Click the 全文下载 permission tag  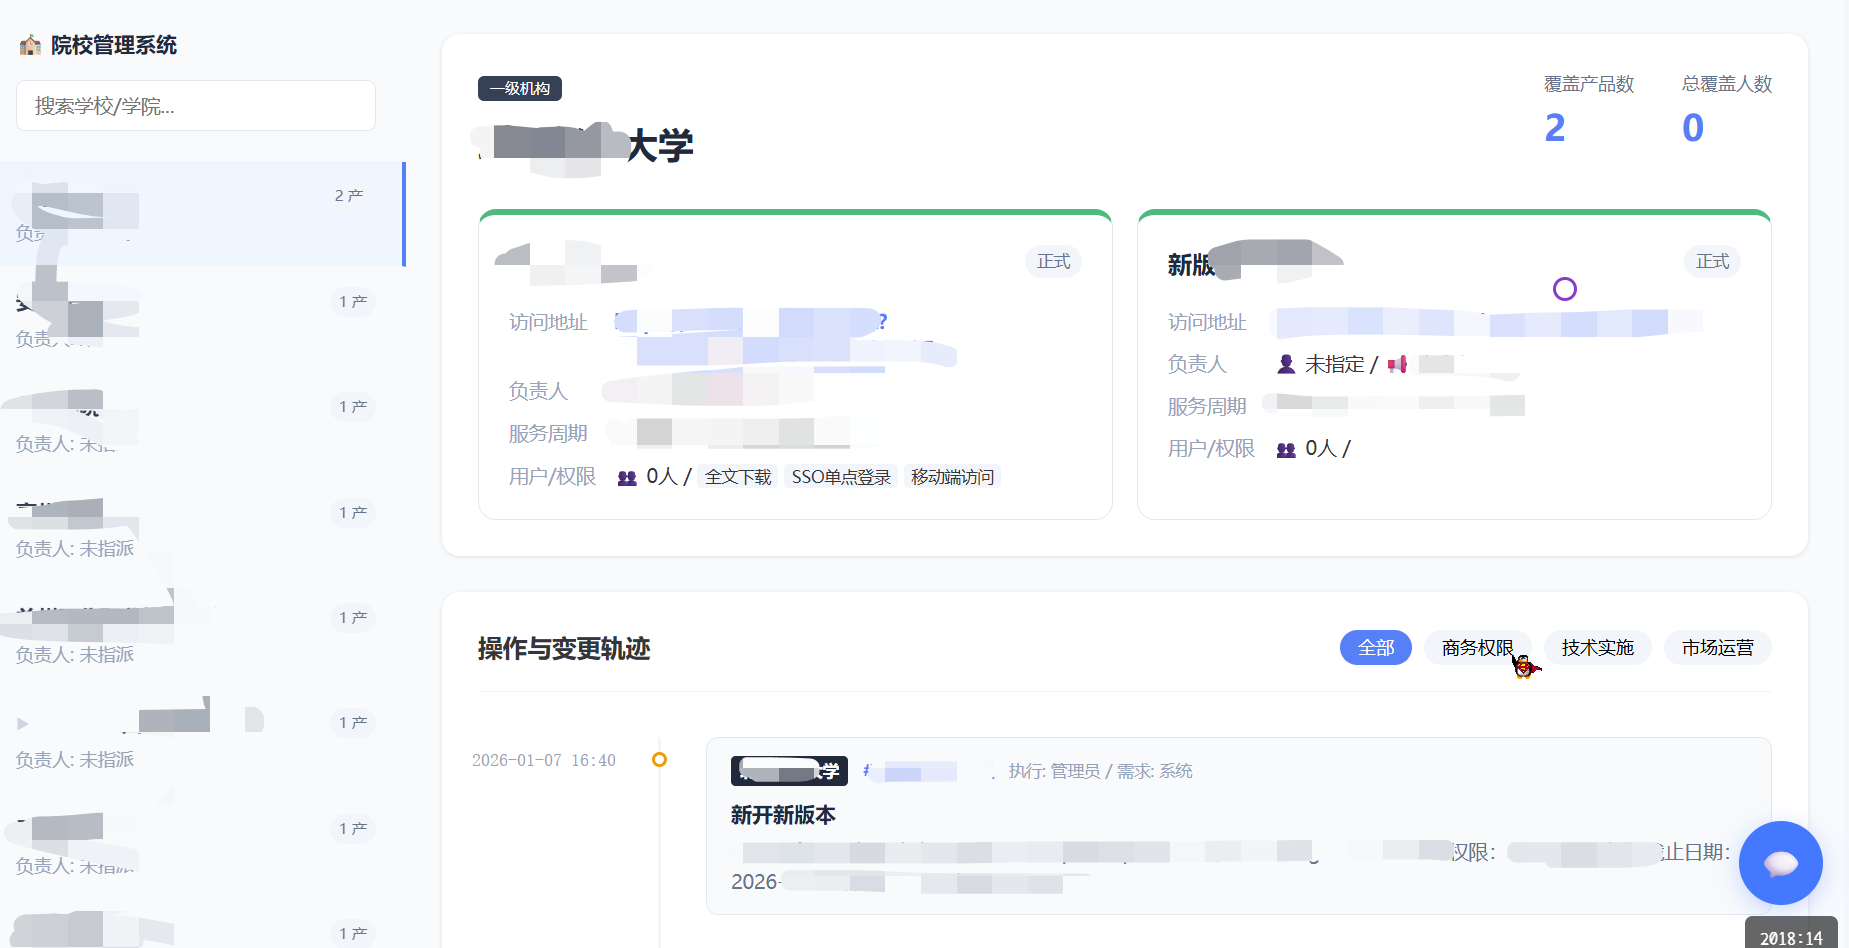point(738,477)
